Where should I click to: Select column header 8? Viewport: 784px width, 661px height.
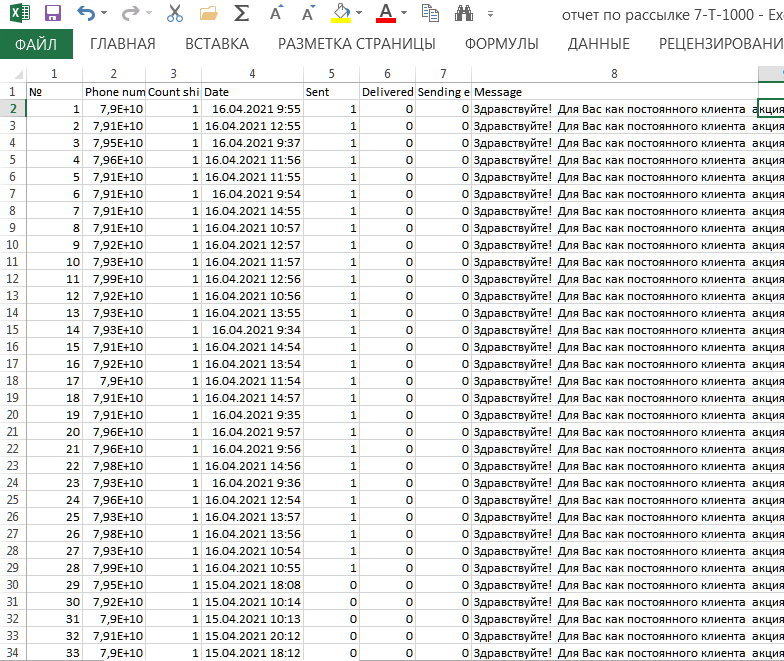(x=614, y=74)
